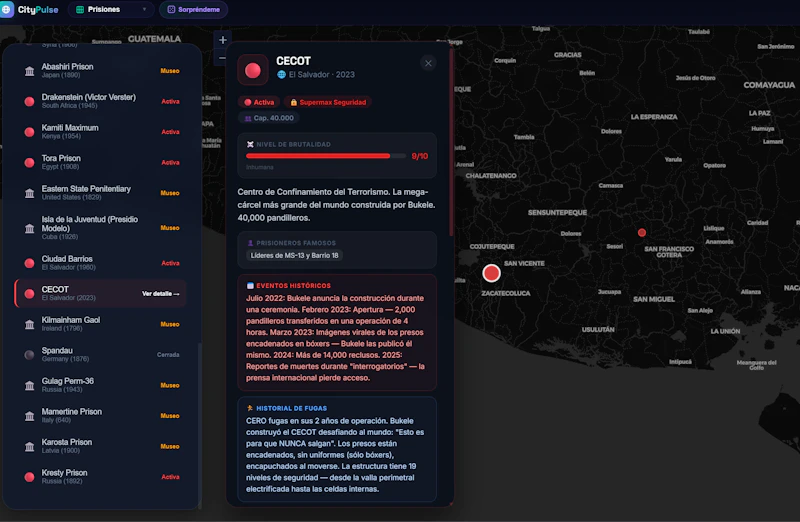Click the CECOT detail panel scrollbar
The height and width of the screenshot is (522, 800).
point(451,143)
